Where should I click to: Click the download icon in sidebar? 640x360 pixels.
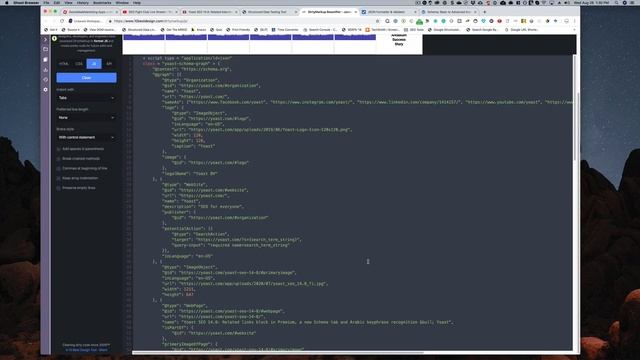45,70
